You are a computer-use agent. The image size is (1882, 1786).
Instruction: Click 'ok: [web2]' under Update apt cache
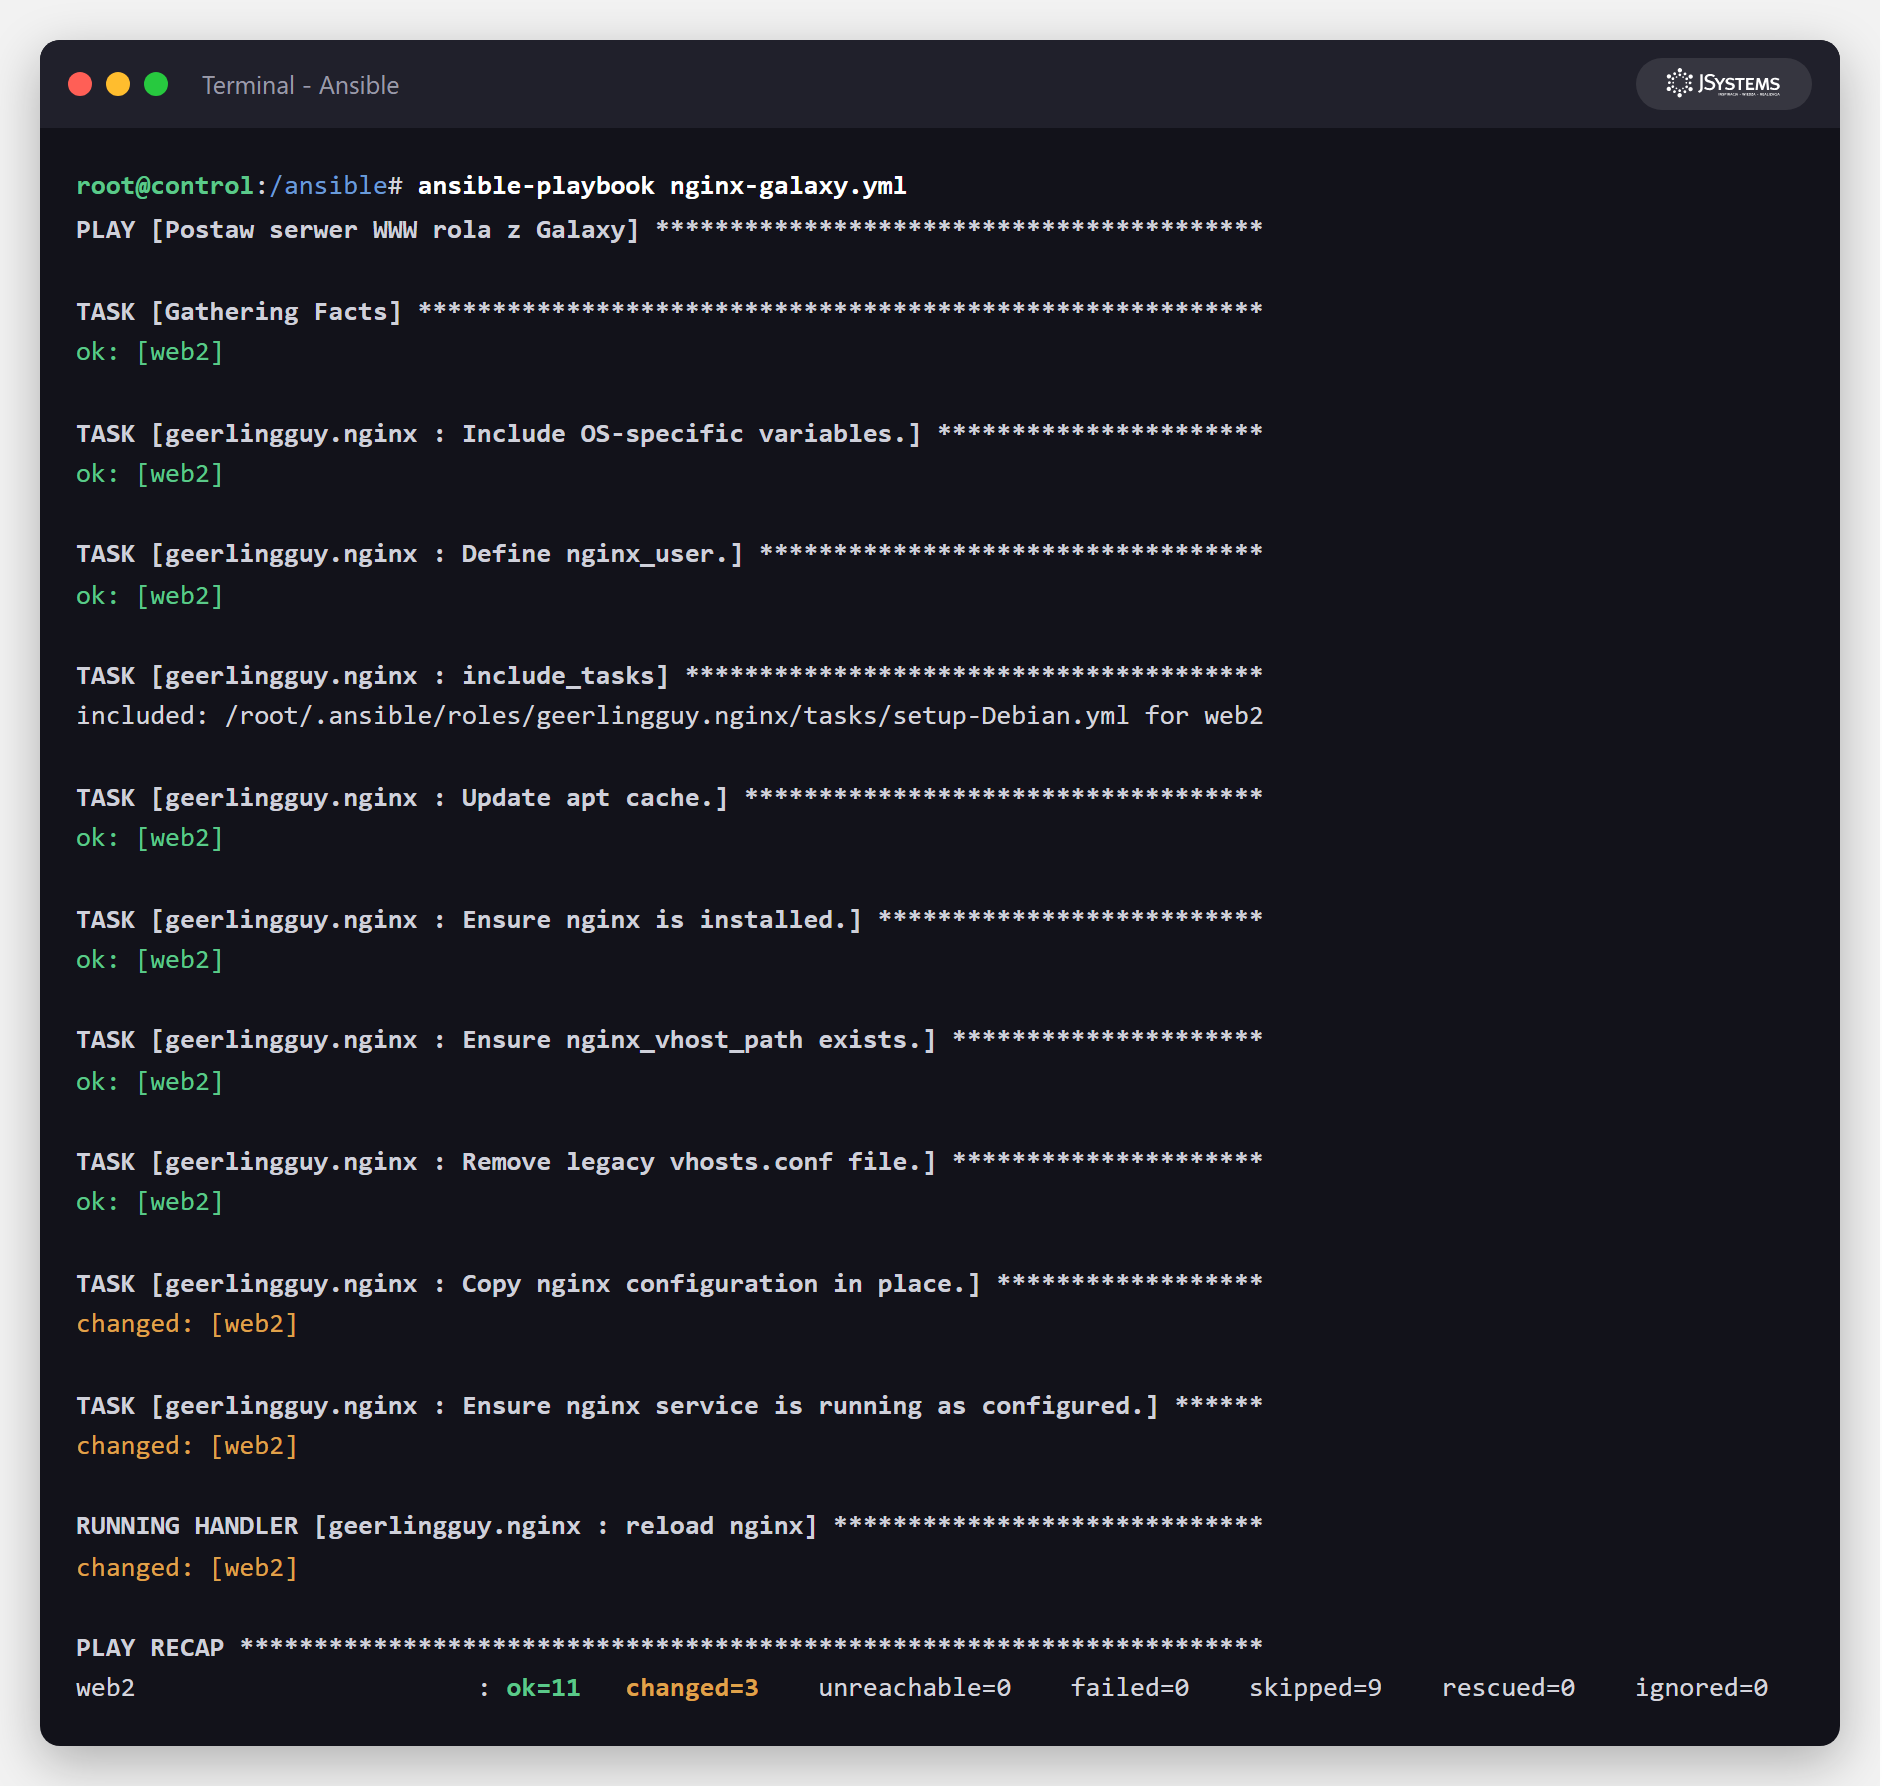pyautogui.click(x=149, y=838)
